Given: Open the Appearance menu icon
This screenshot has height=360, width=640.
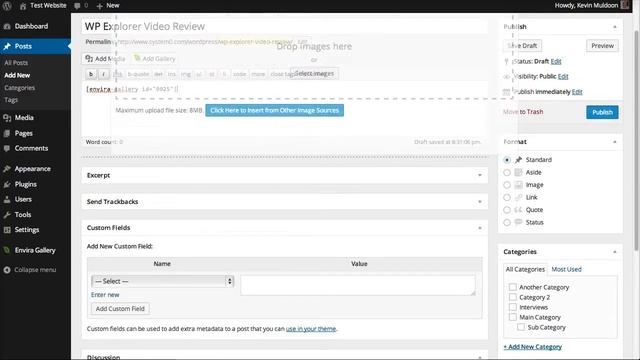Looking at the screenshot, I should tap(7, 169).
